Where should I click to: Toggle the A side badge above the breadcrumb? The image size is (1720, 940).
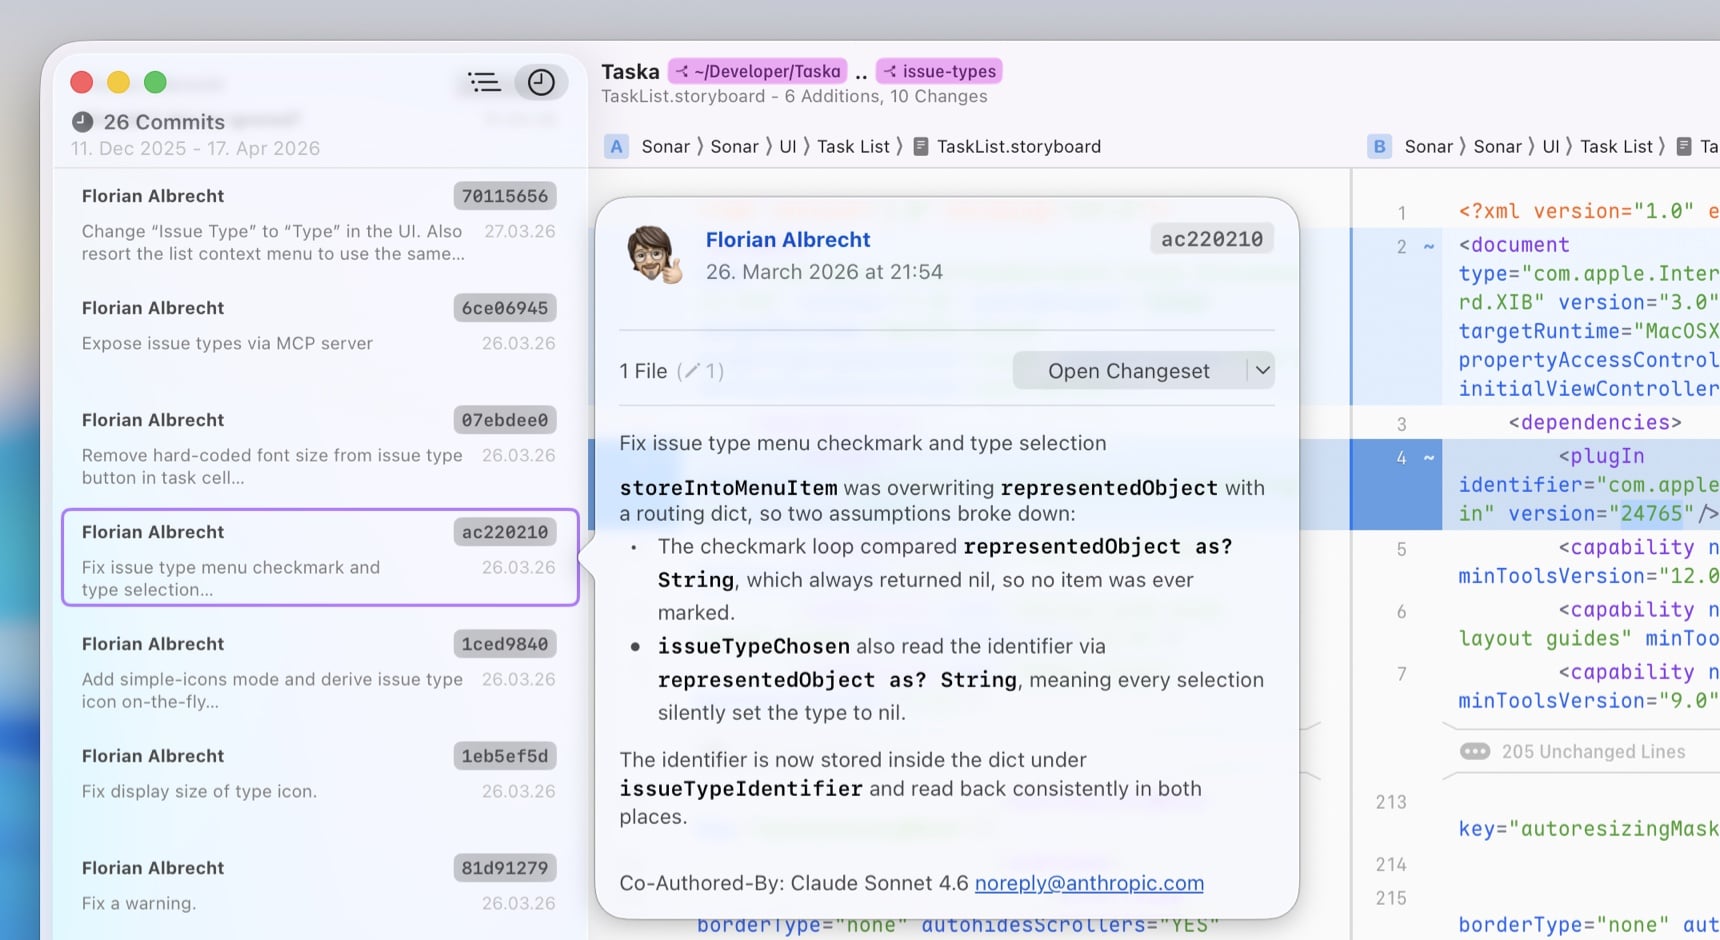pos(616,146)
